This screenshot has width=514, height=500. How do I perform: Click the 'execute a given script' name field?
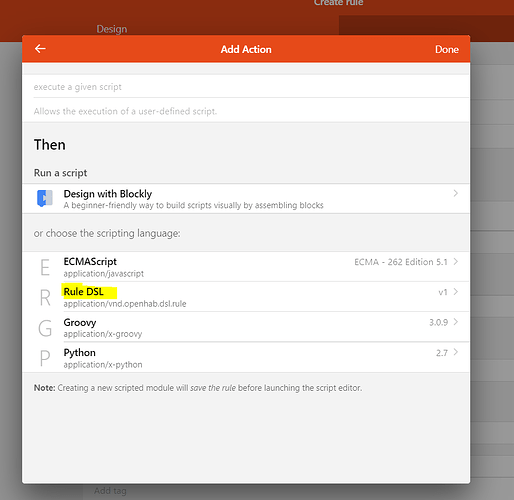click(251, 87)
